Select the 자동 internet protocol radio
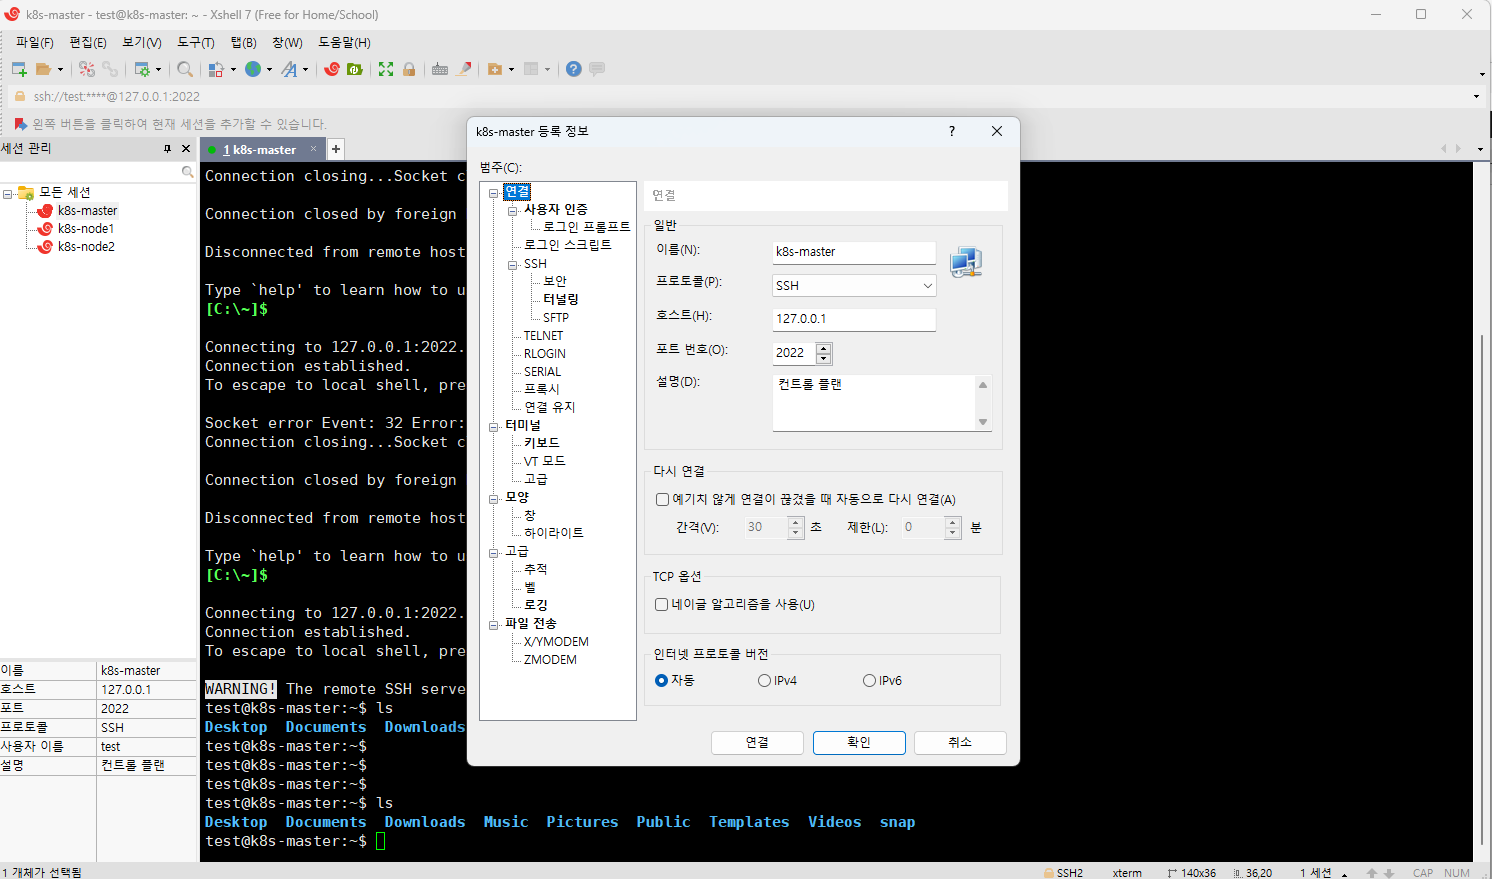The image size is (1492, 879). pyautogui.click(x=661, y=680)
